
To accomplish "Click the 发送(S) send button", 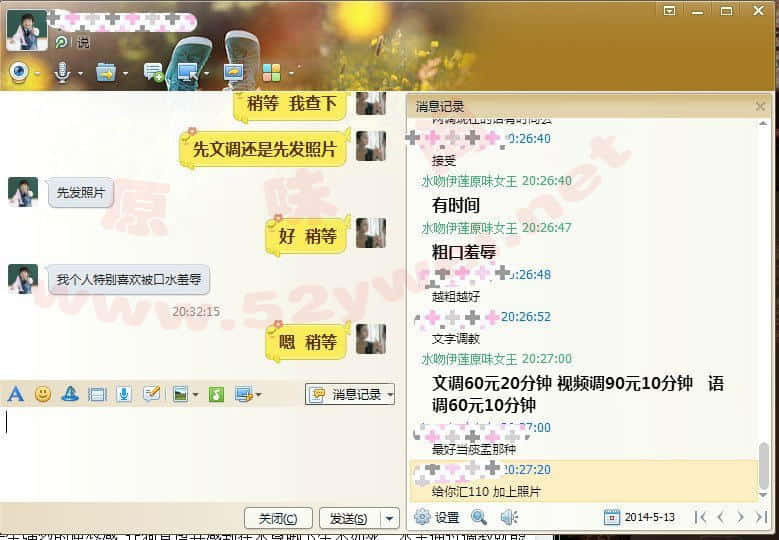I will [x=346, y=518].
